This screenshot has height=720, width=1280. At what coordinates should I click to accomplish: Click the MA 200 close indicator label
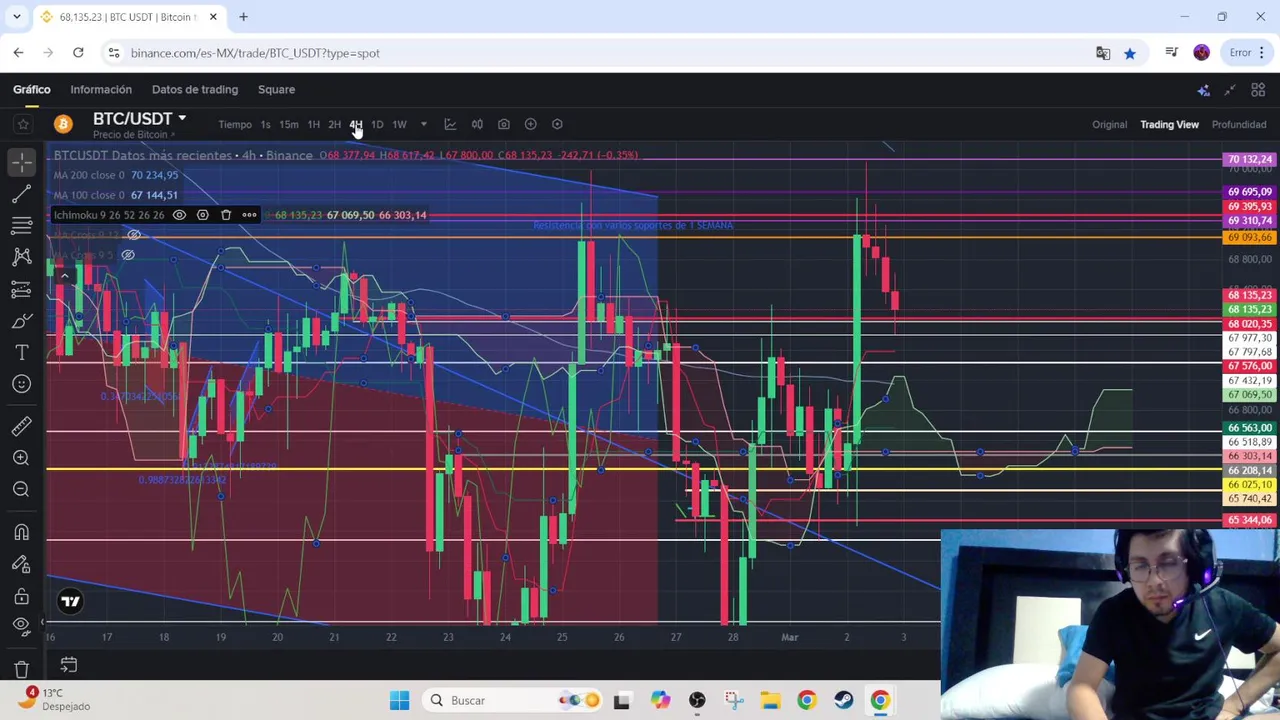(89, 175)
